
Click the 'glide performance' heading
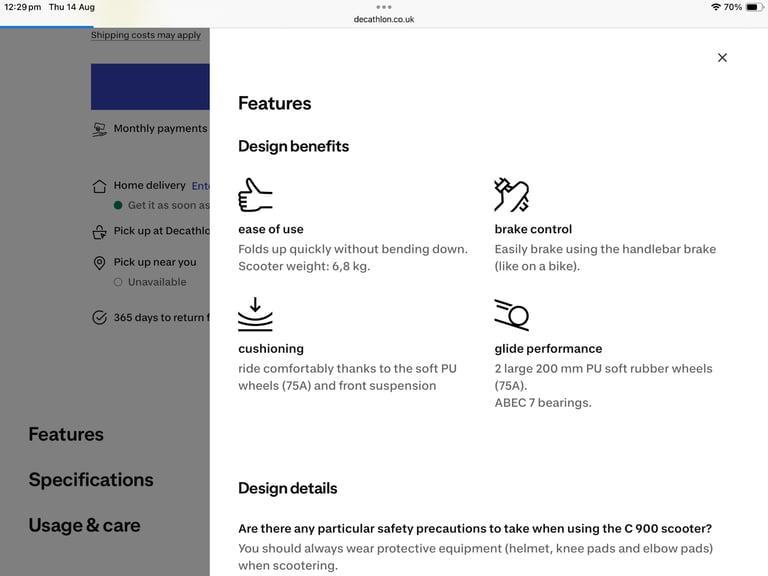pyautogui.click(x=548, y=349)
